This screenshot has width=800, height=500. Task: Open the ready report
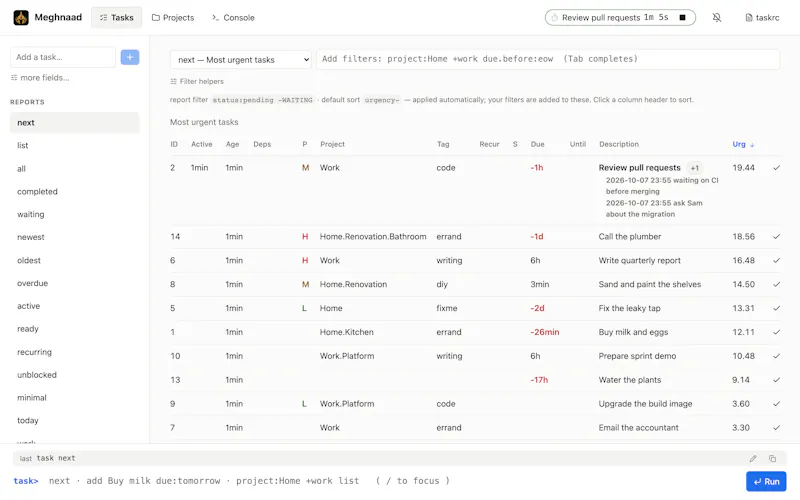point(74,329)
